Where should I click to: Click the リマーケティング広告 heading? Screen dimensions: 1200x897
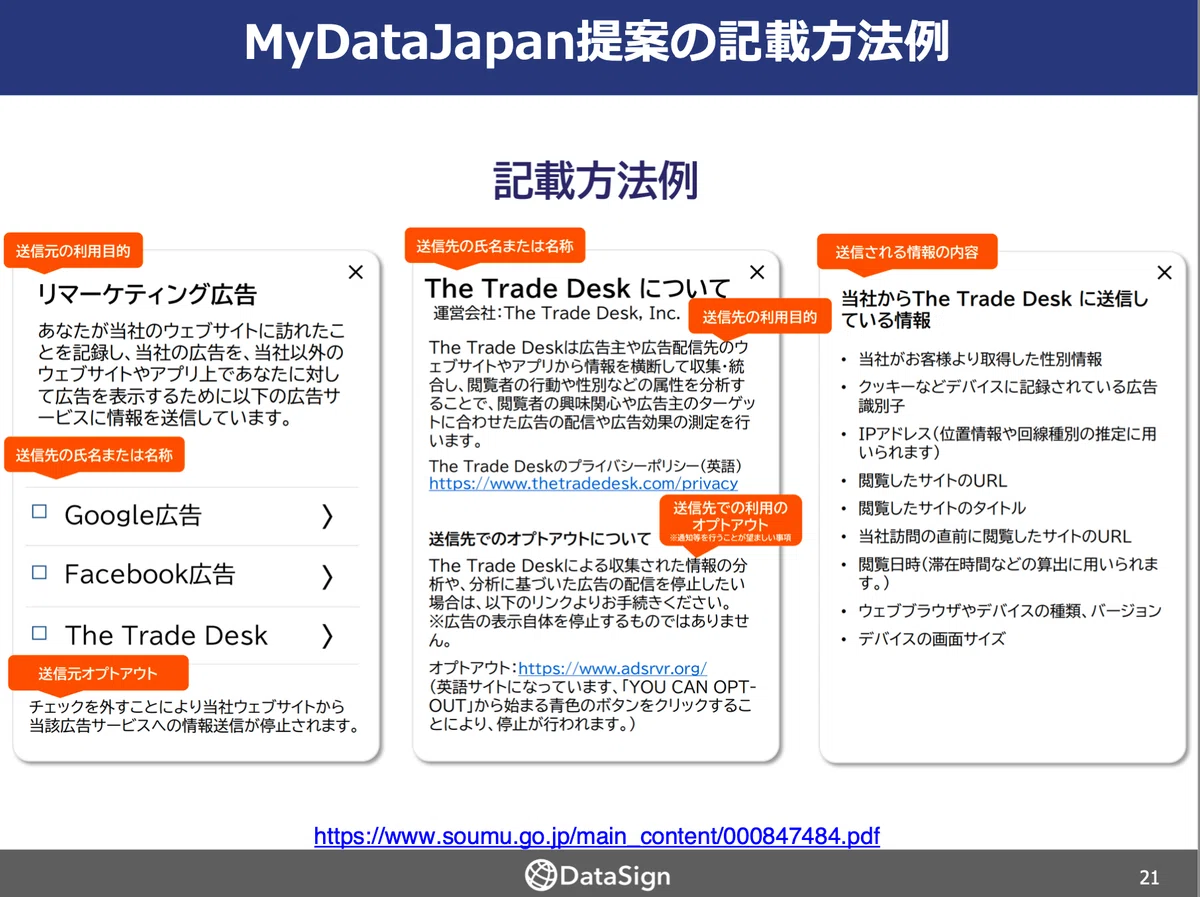pos(147,295)
